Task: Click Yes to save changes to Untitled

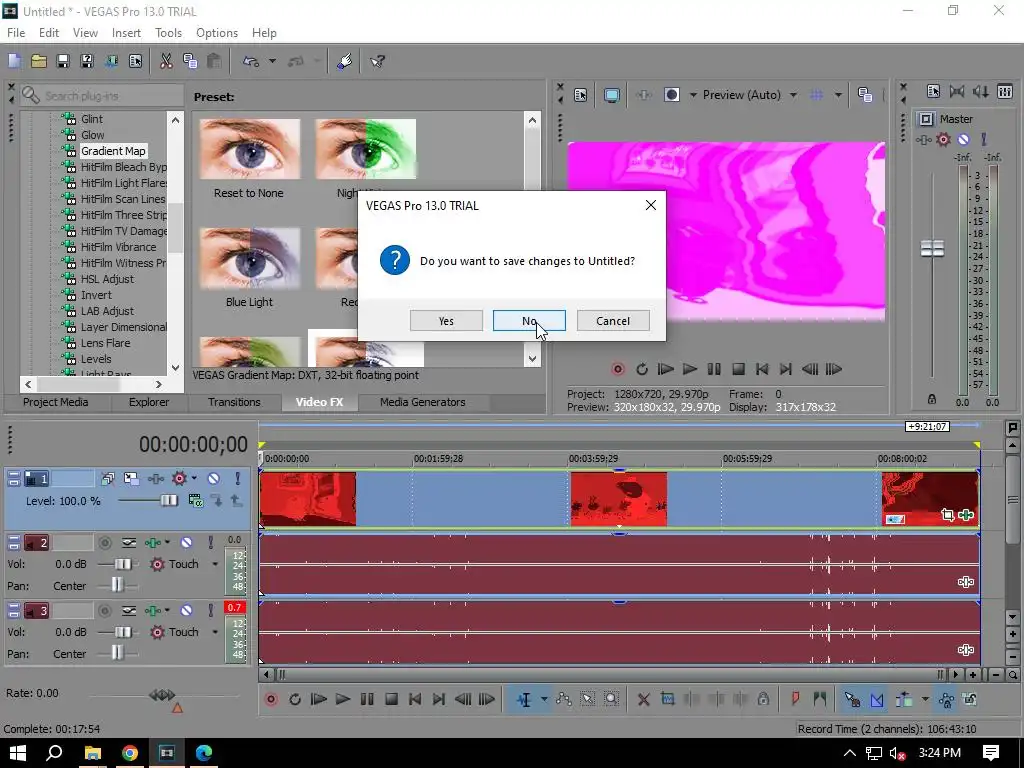Action: point(446,321)
